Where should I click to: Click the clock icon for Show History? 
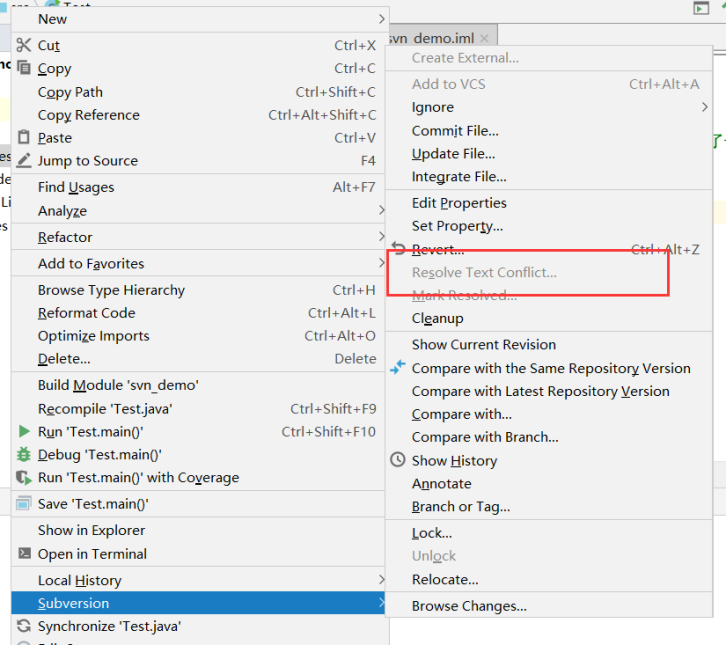[398, 459]
